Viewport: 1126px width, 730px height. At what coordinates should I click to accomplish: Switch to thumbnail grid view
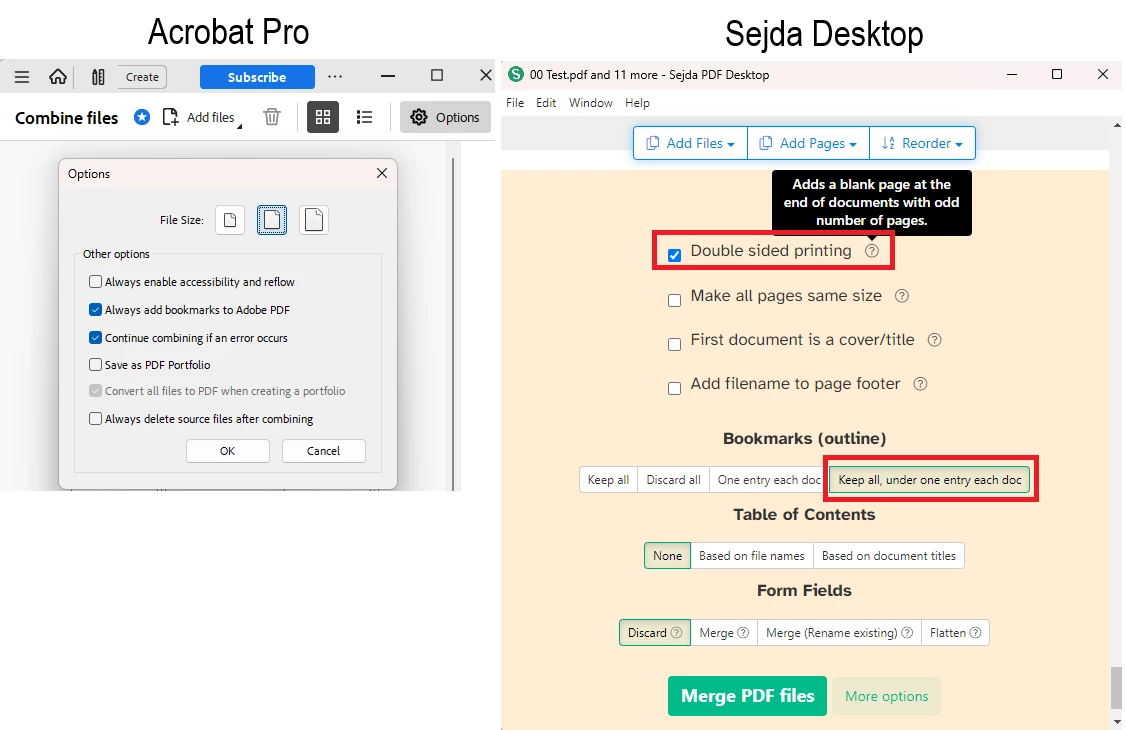point(323,117)
